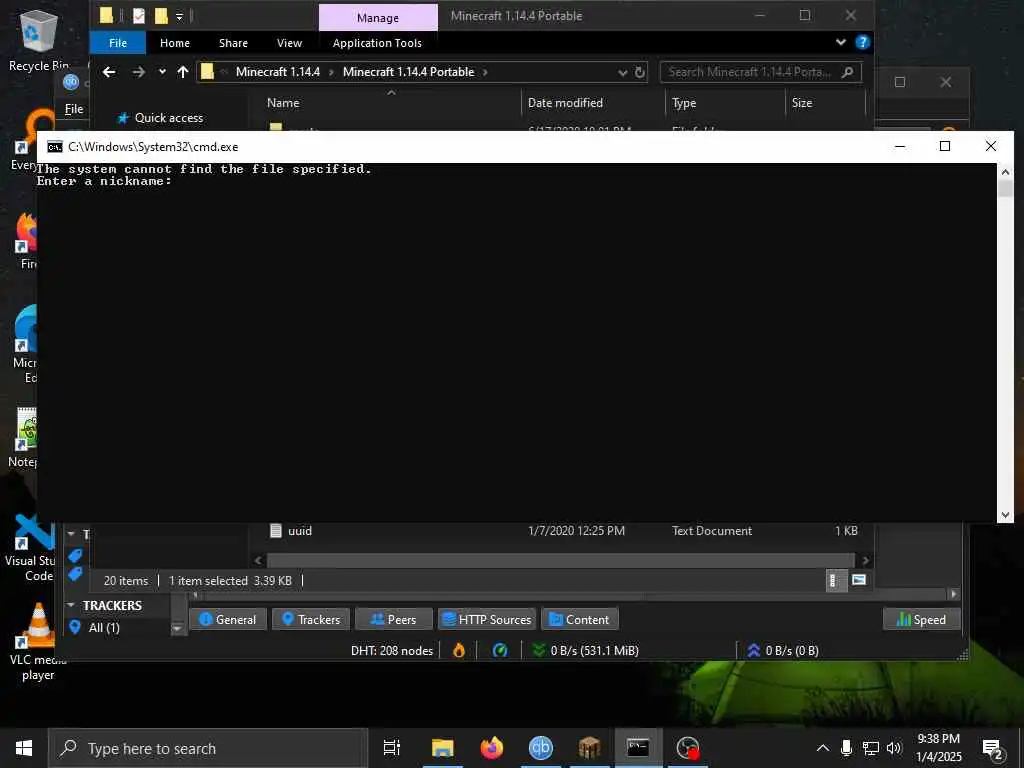Click the Properties icon in Explorer's quick access toolbar
Image resolution: width=1024 pixels, height=768 pixels.
click(x=138, y=16)
